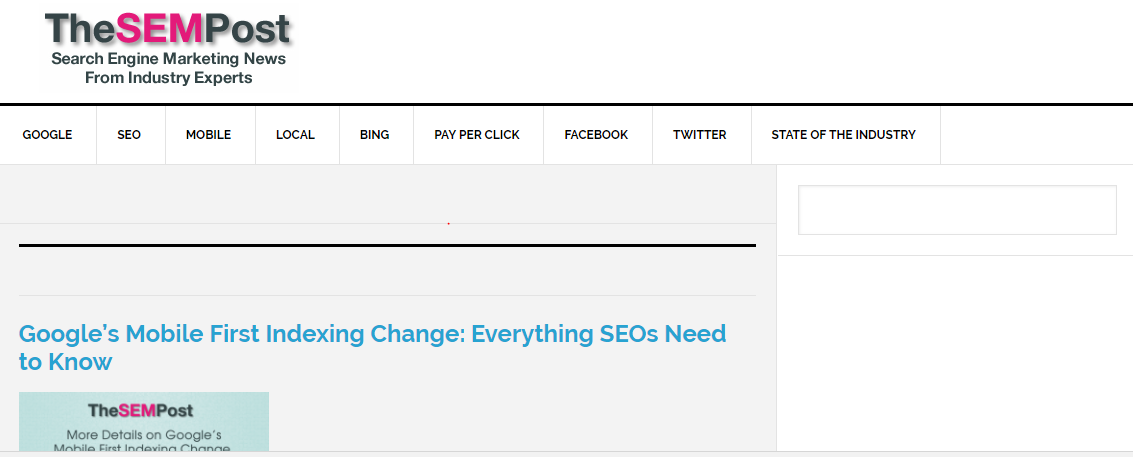Viewport: 1133px width, 457px height.
Task: Open the Local news category
Action: 296,135
